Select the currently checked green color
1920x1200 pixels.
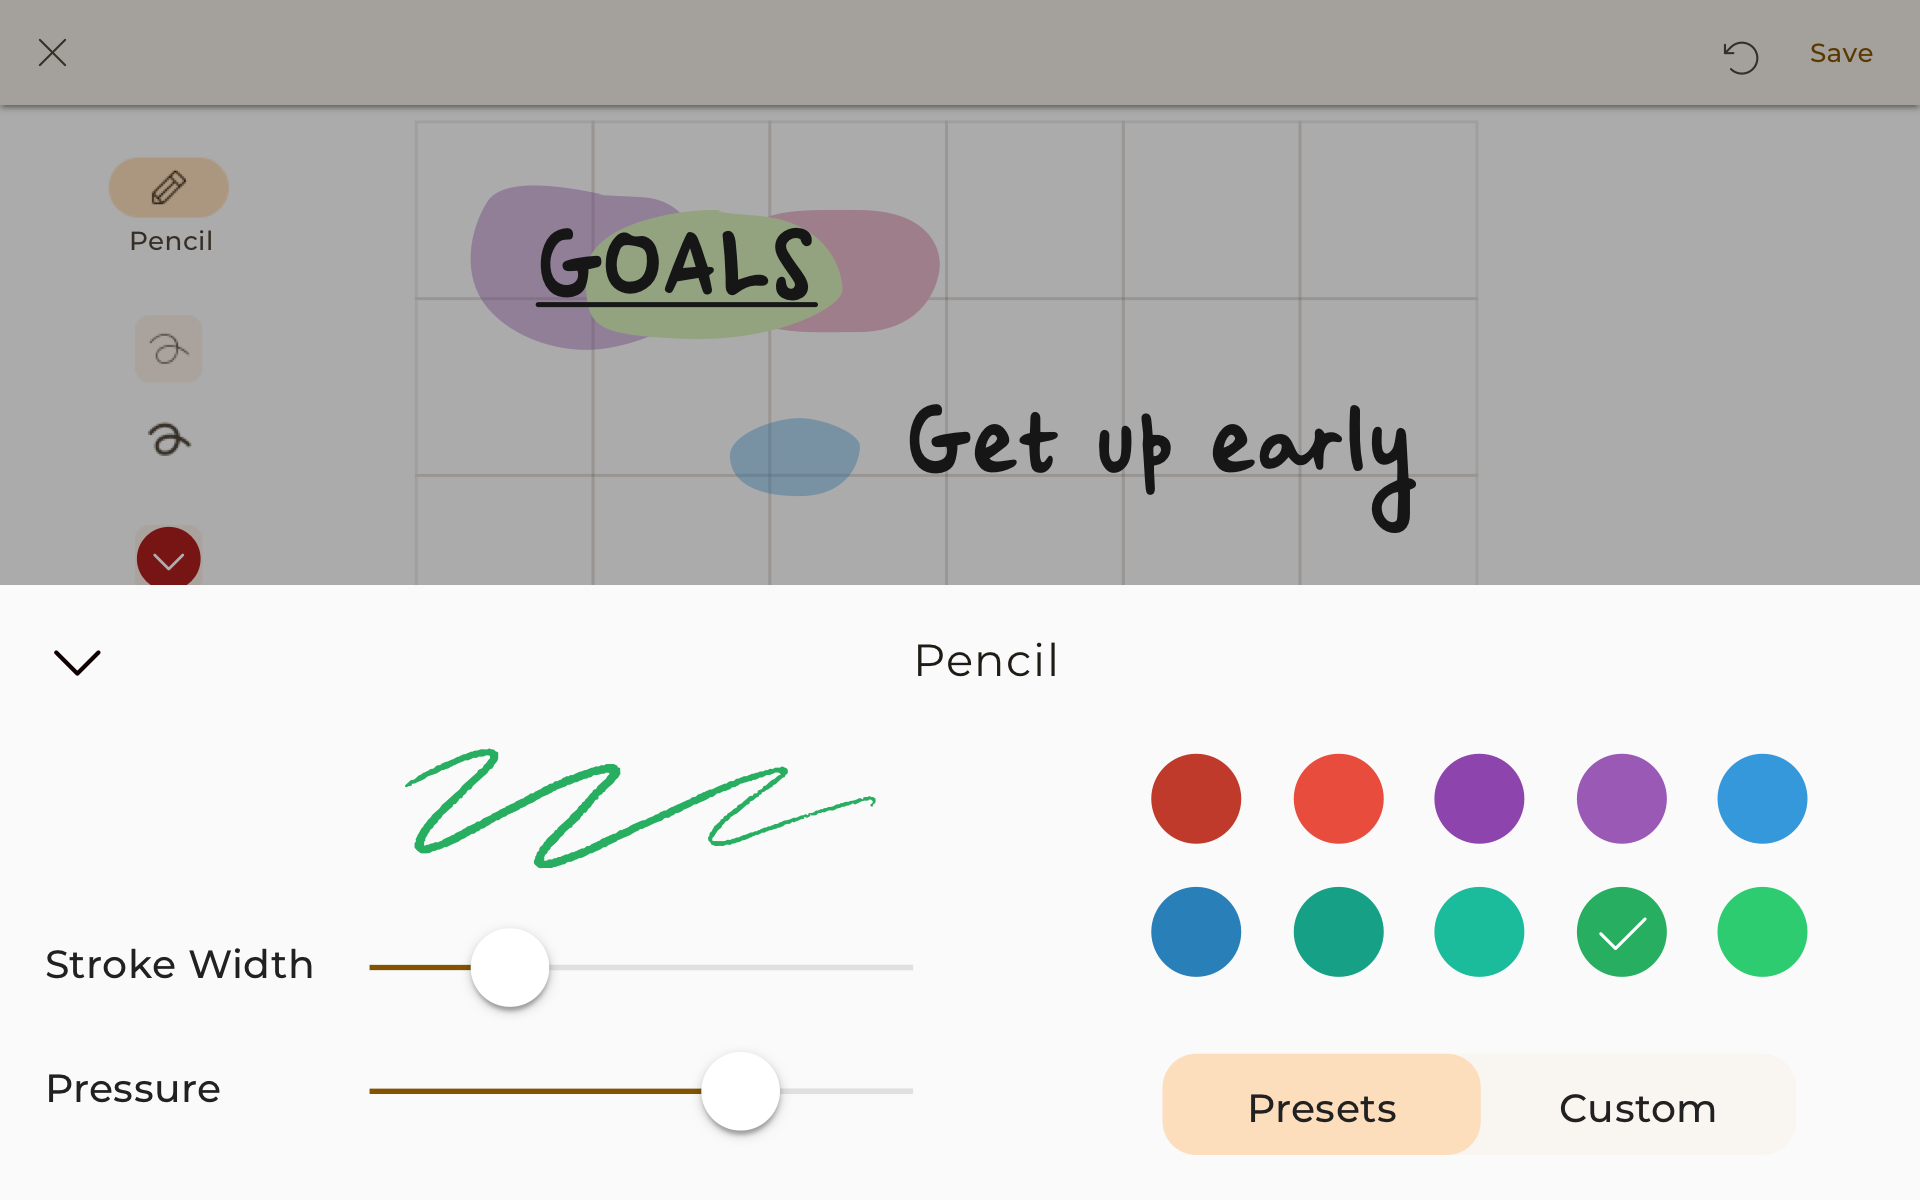pyautogui.click(x=1621, y=931)
